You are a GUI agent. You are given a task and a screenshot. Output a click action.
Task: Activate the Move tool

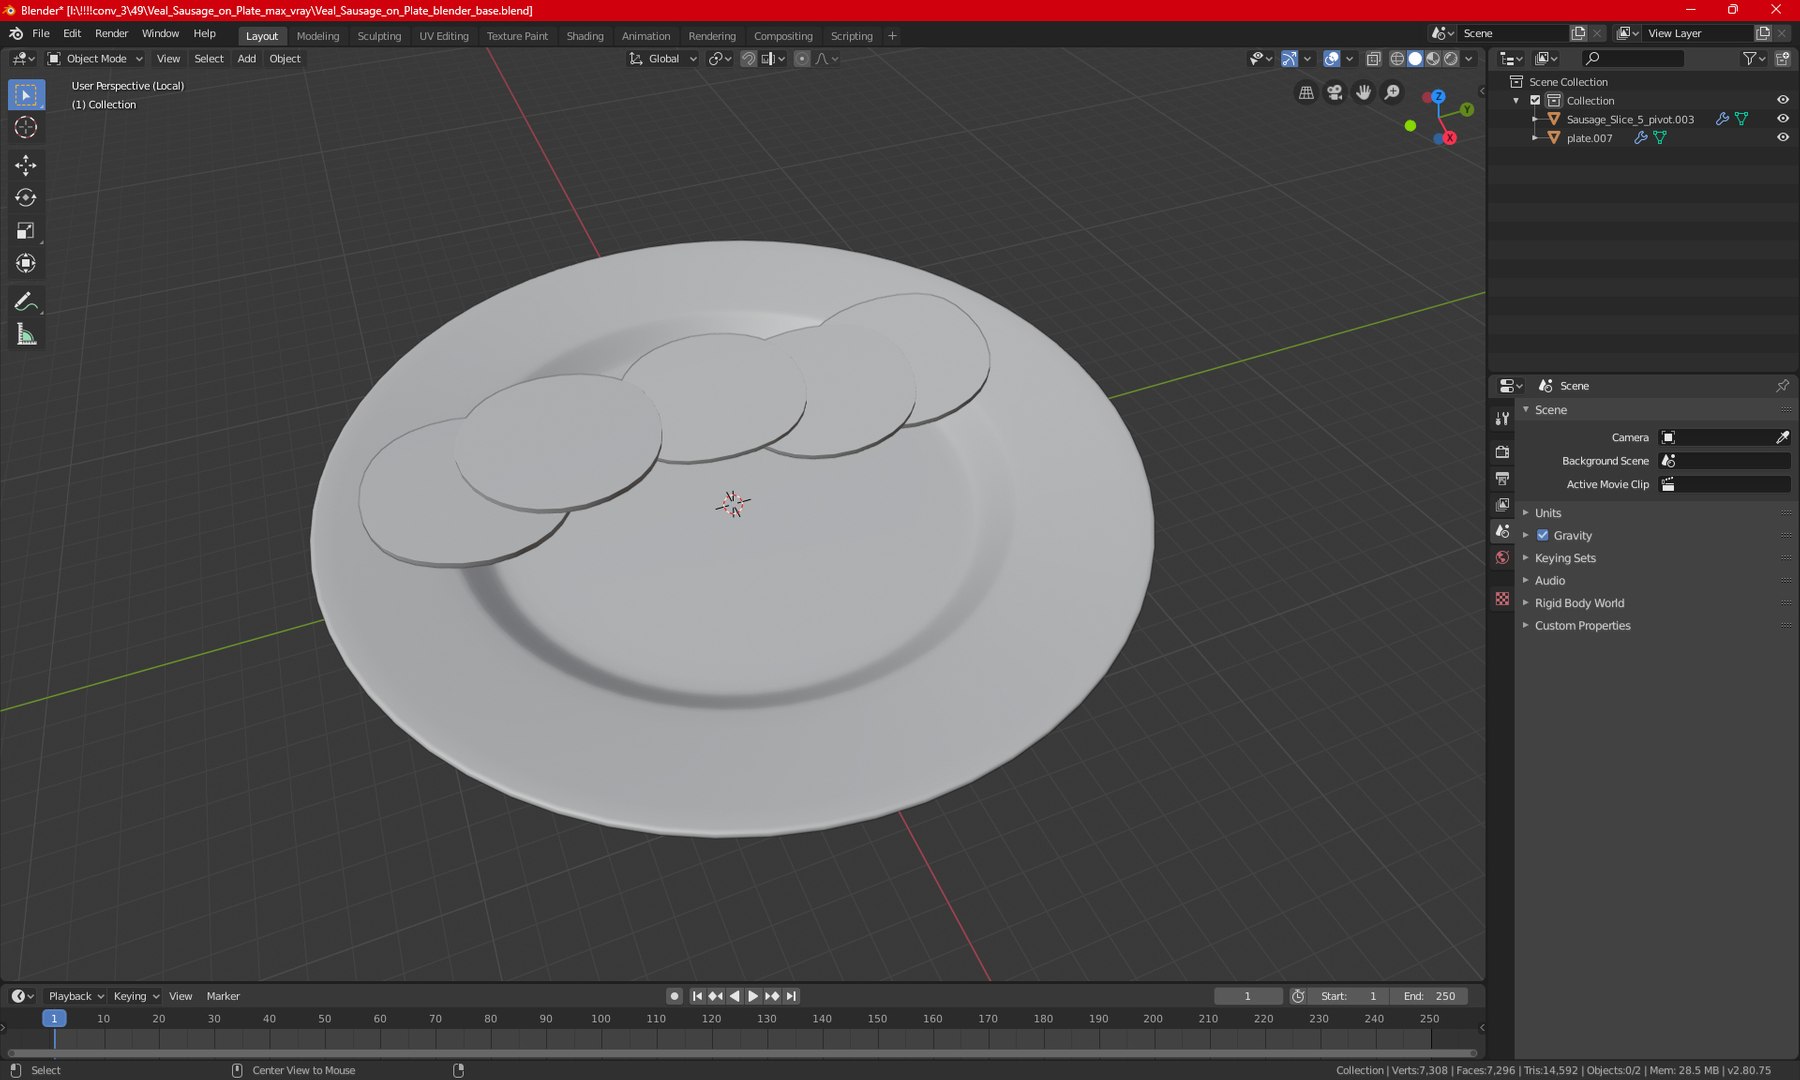pyautogui.click(x=26, y=165)
